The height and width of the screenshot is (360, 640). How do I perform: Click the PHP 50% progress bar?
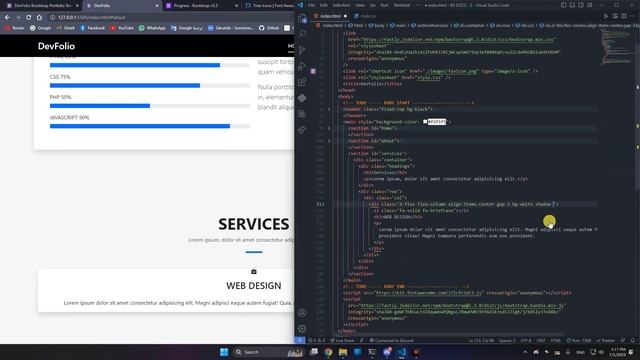coord(149,106)
